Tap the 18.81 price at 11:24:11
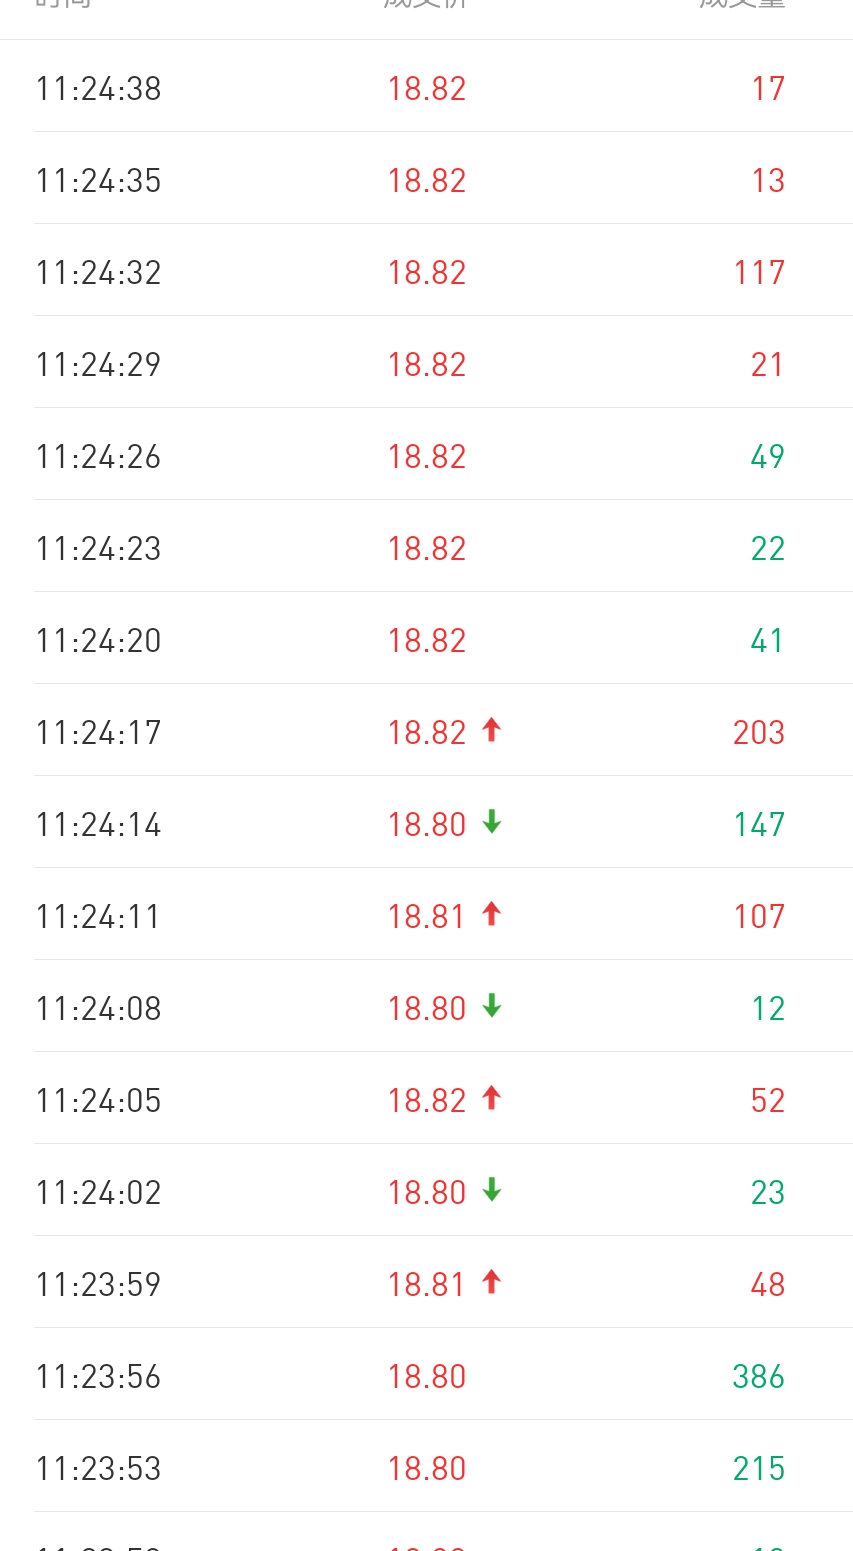Screen dimensions: 853x1551 (x=427, y=917)
